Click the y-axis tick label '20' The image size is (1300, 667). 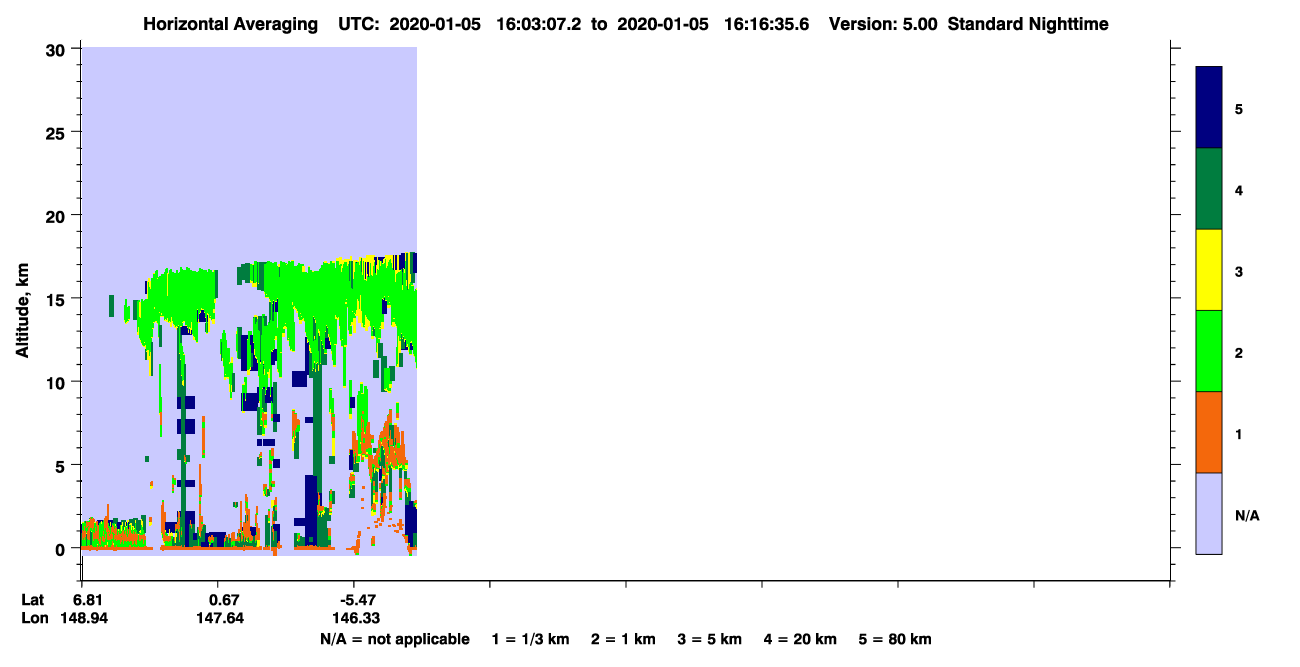58,215
